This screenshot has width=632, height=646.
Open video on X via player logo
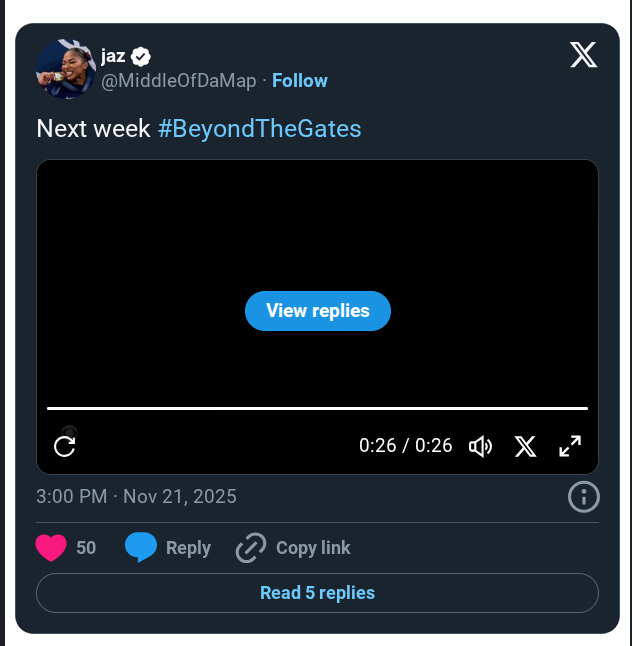526,446
